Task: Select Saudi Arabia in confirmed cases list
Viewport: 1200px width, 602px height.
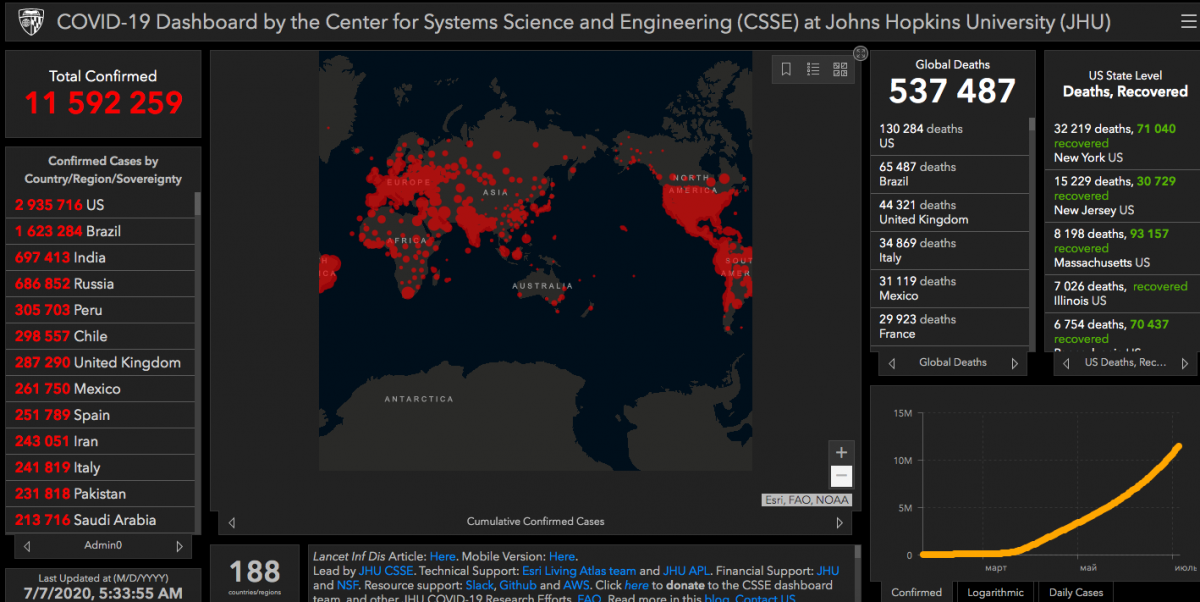Action: 100,520
